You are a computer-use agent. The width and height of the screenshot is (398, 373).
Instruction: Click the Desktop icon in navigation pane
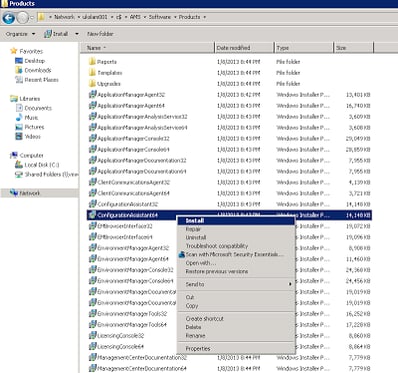point(19,61)
